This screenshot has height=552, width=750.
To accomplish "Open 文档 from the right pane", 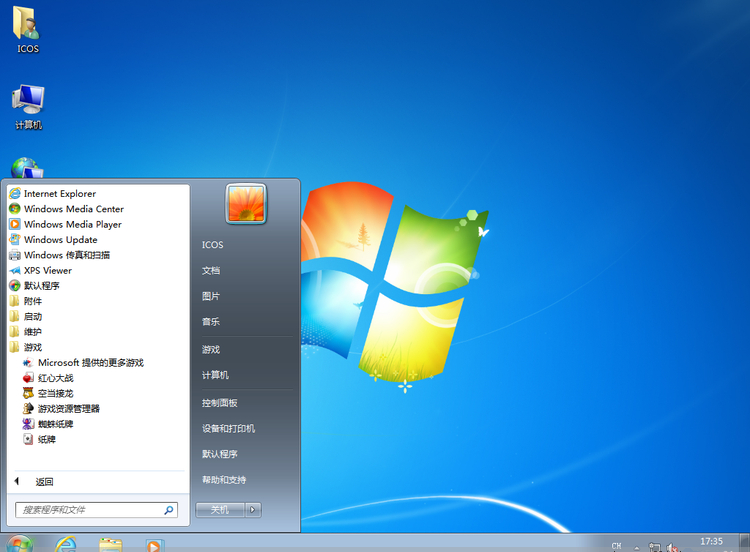I will (x=211, y=271).
